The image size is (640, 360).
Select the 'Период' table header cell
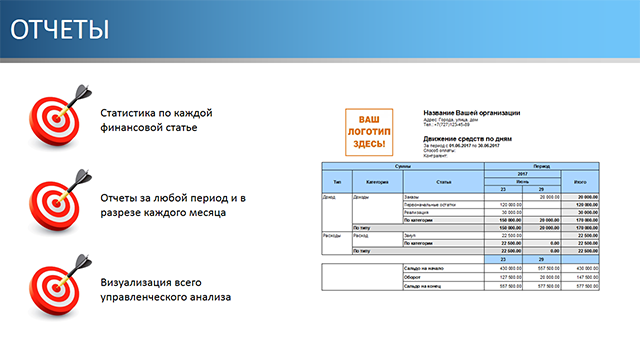pos(542,166)
